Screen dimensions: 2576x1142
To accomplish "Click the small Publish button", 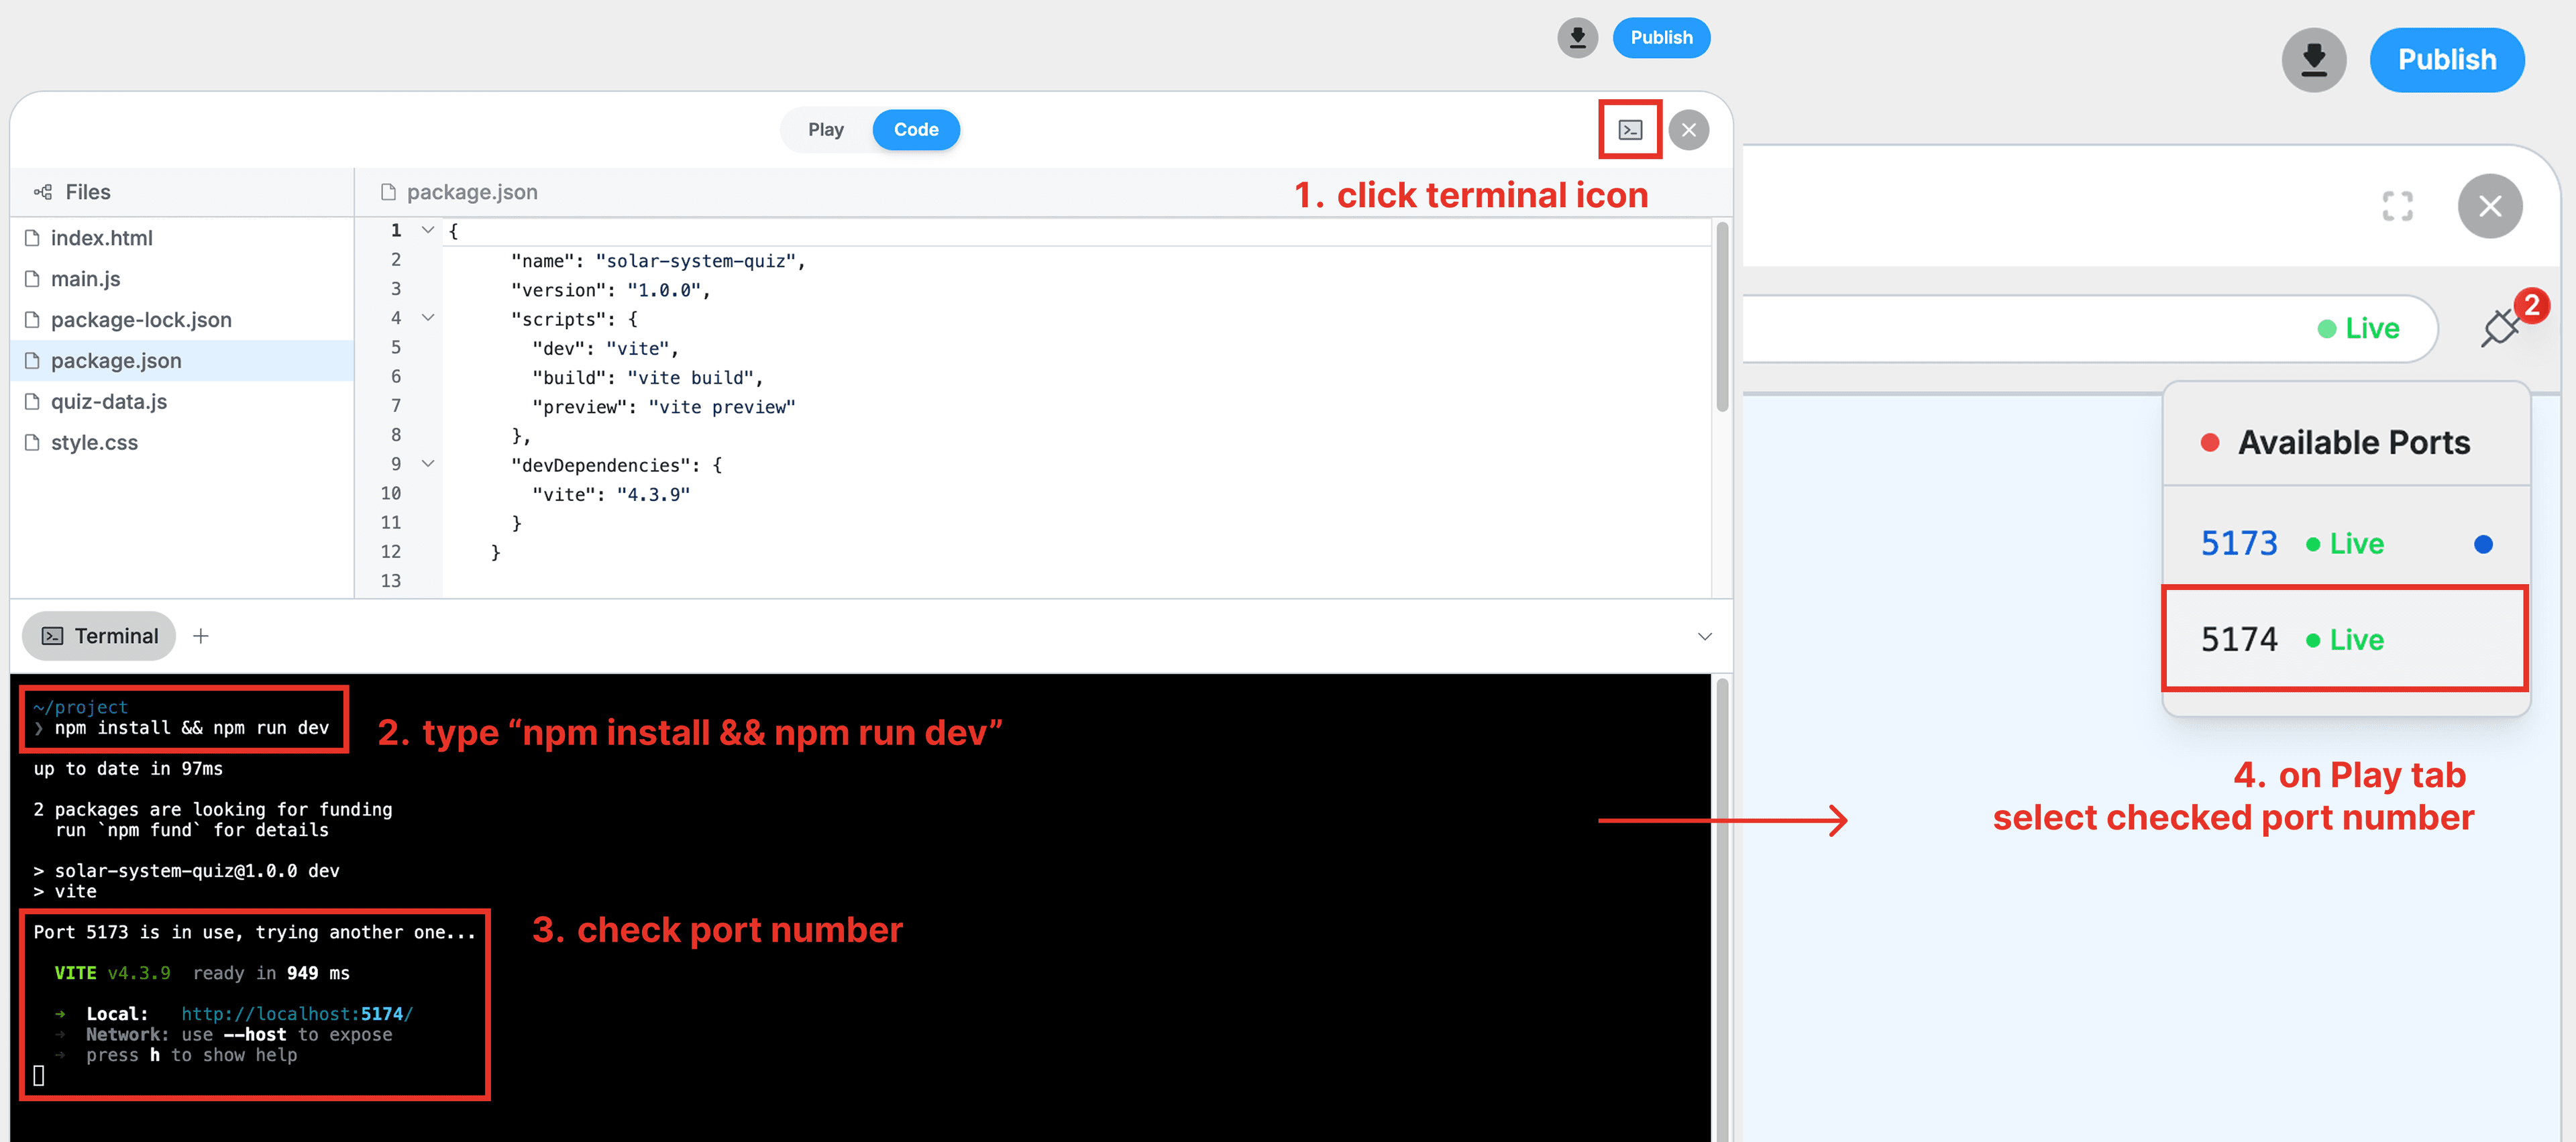I will (1661, 38).
